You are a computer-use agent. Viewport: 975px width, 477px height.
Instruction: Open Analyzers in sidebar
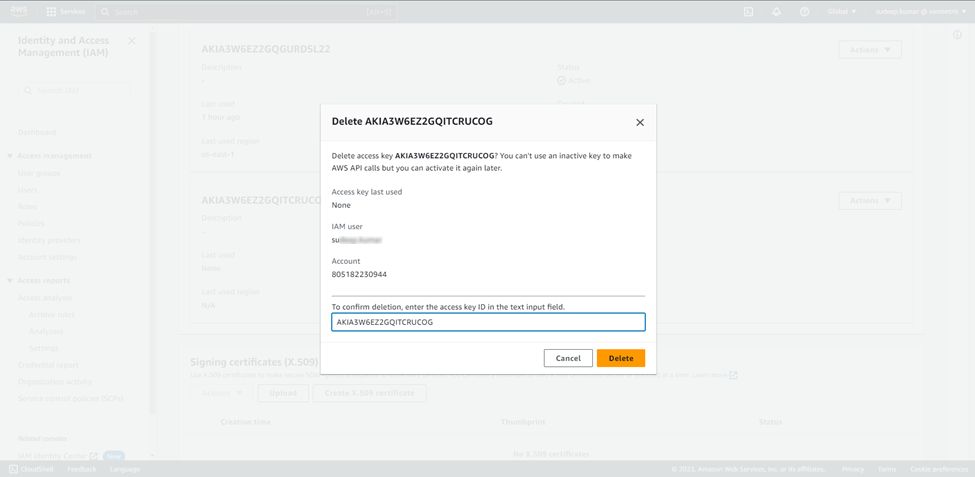[46, 331]
